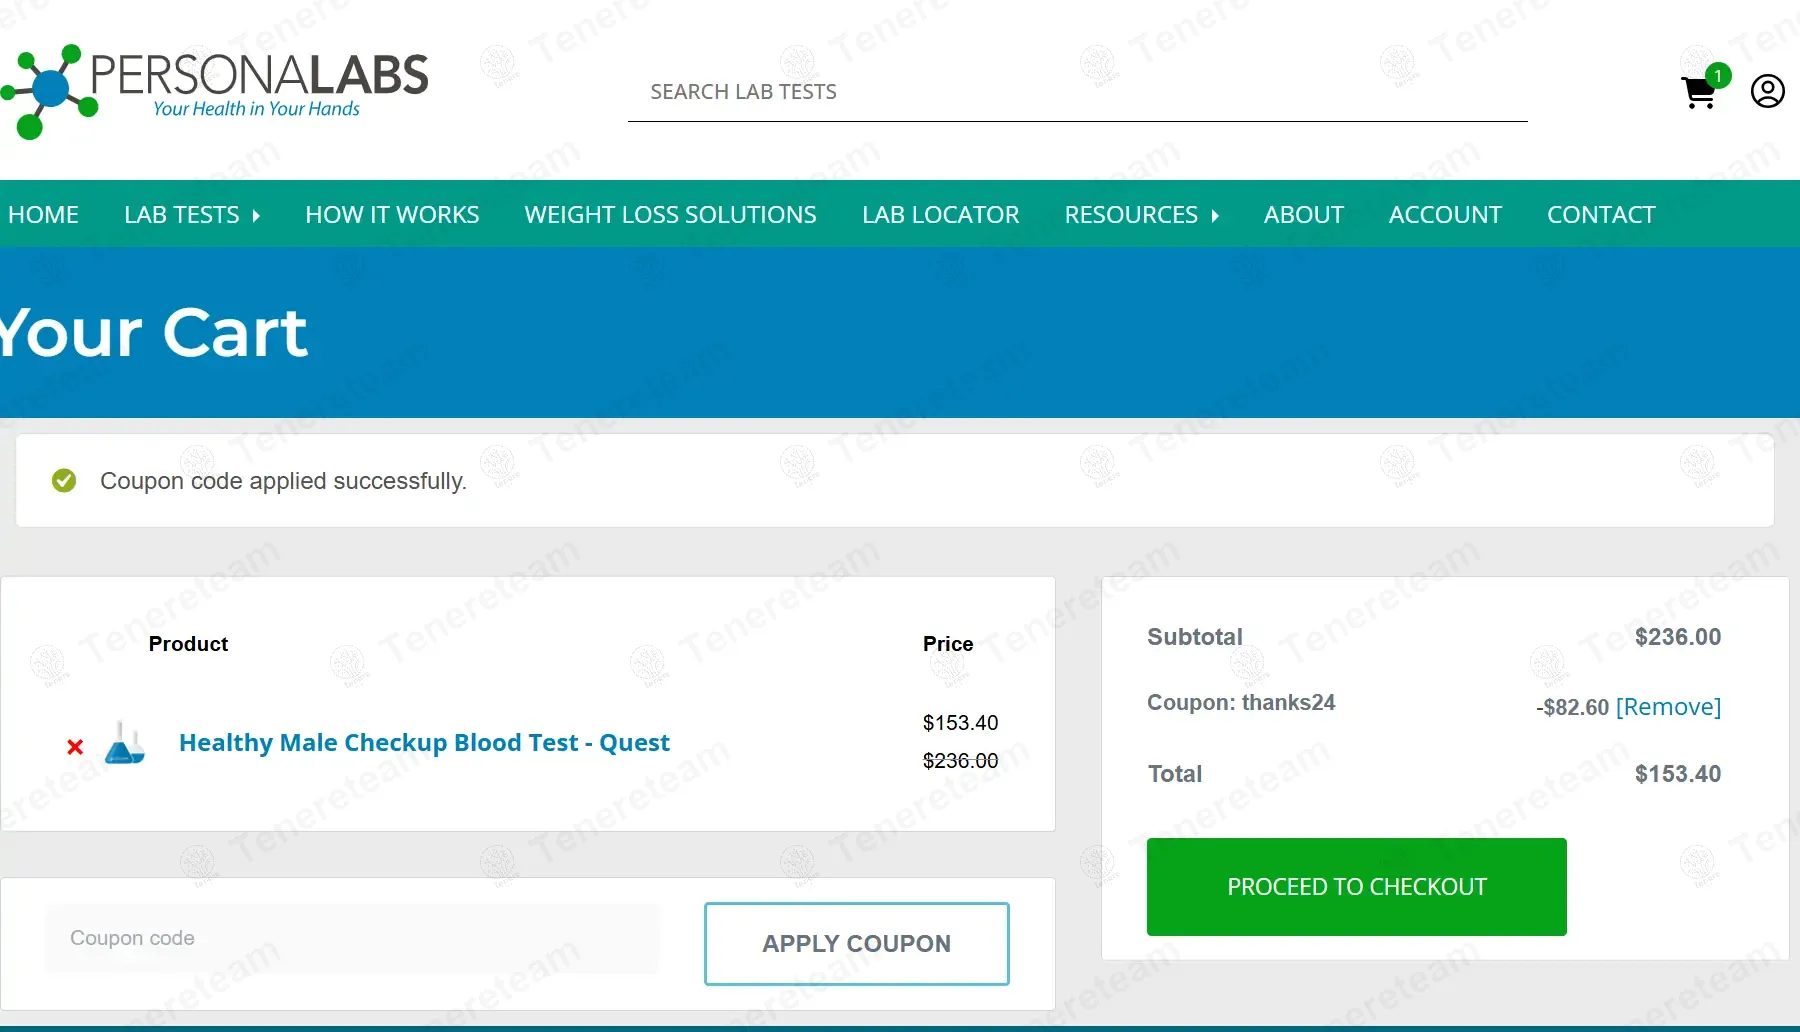1800x1032 pixels.
Task: Open the ACCOUNT menu item
Action: point(1445,215)
